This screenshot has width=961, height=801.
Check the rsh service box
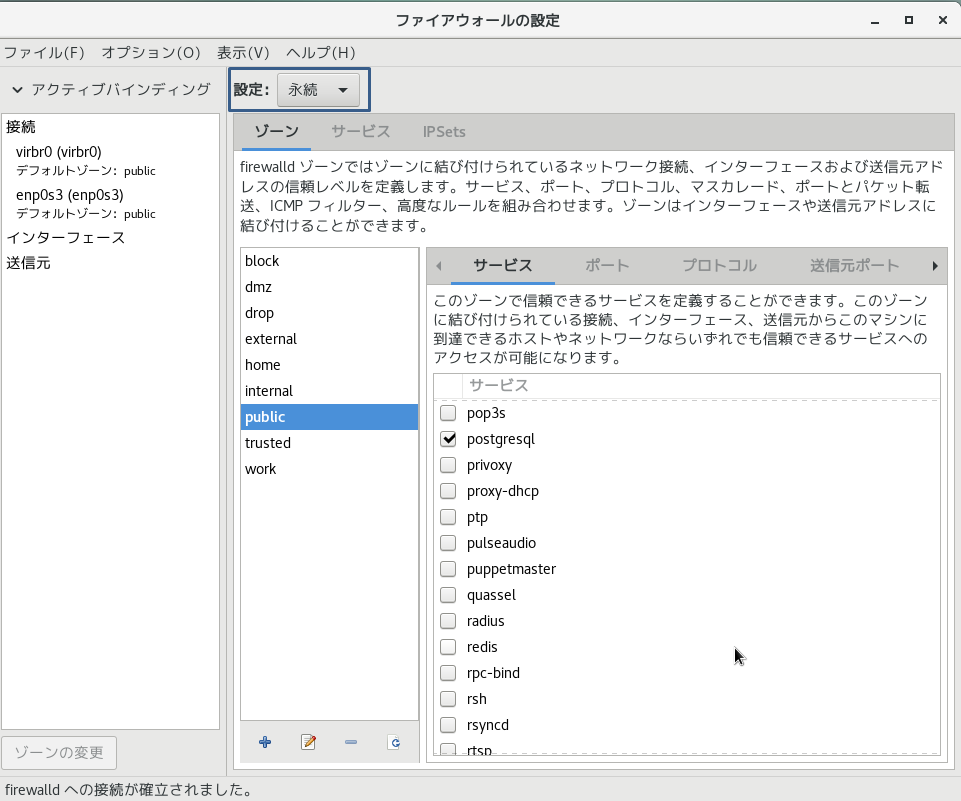pyautogui.click(x=448, y=699)
